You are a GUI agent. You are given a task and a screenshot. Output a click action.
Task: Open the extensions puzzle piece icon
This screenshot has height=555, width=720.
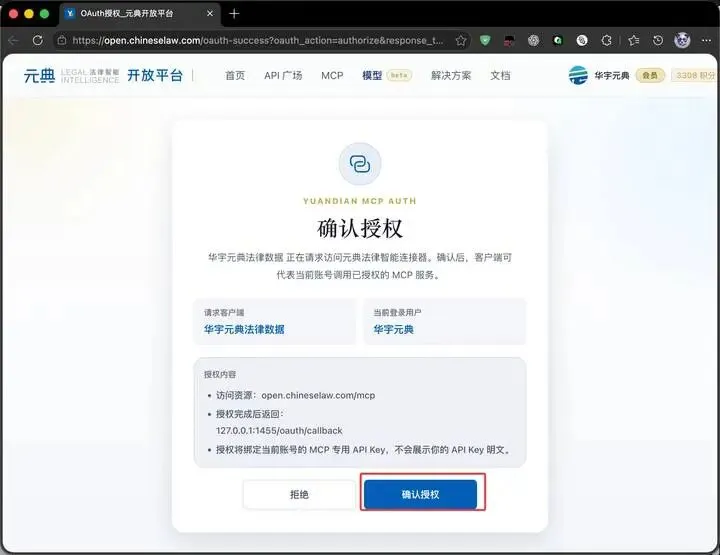[607, 40]
